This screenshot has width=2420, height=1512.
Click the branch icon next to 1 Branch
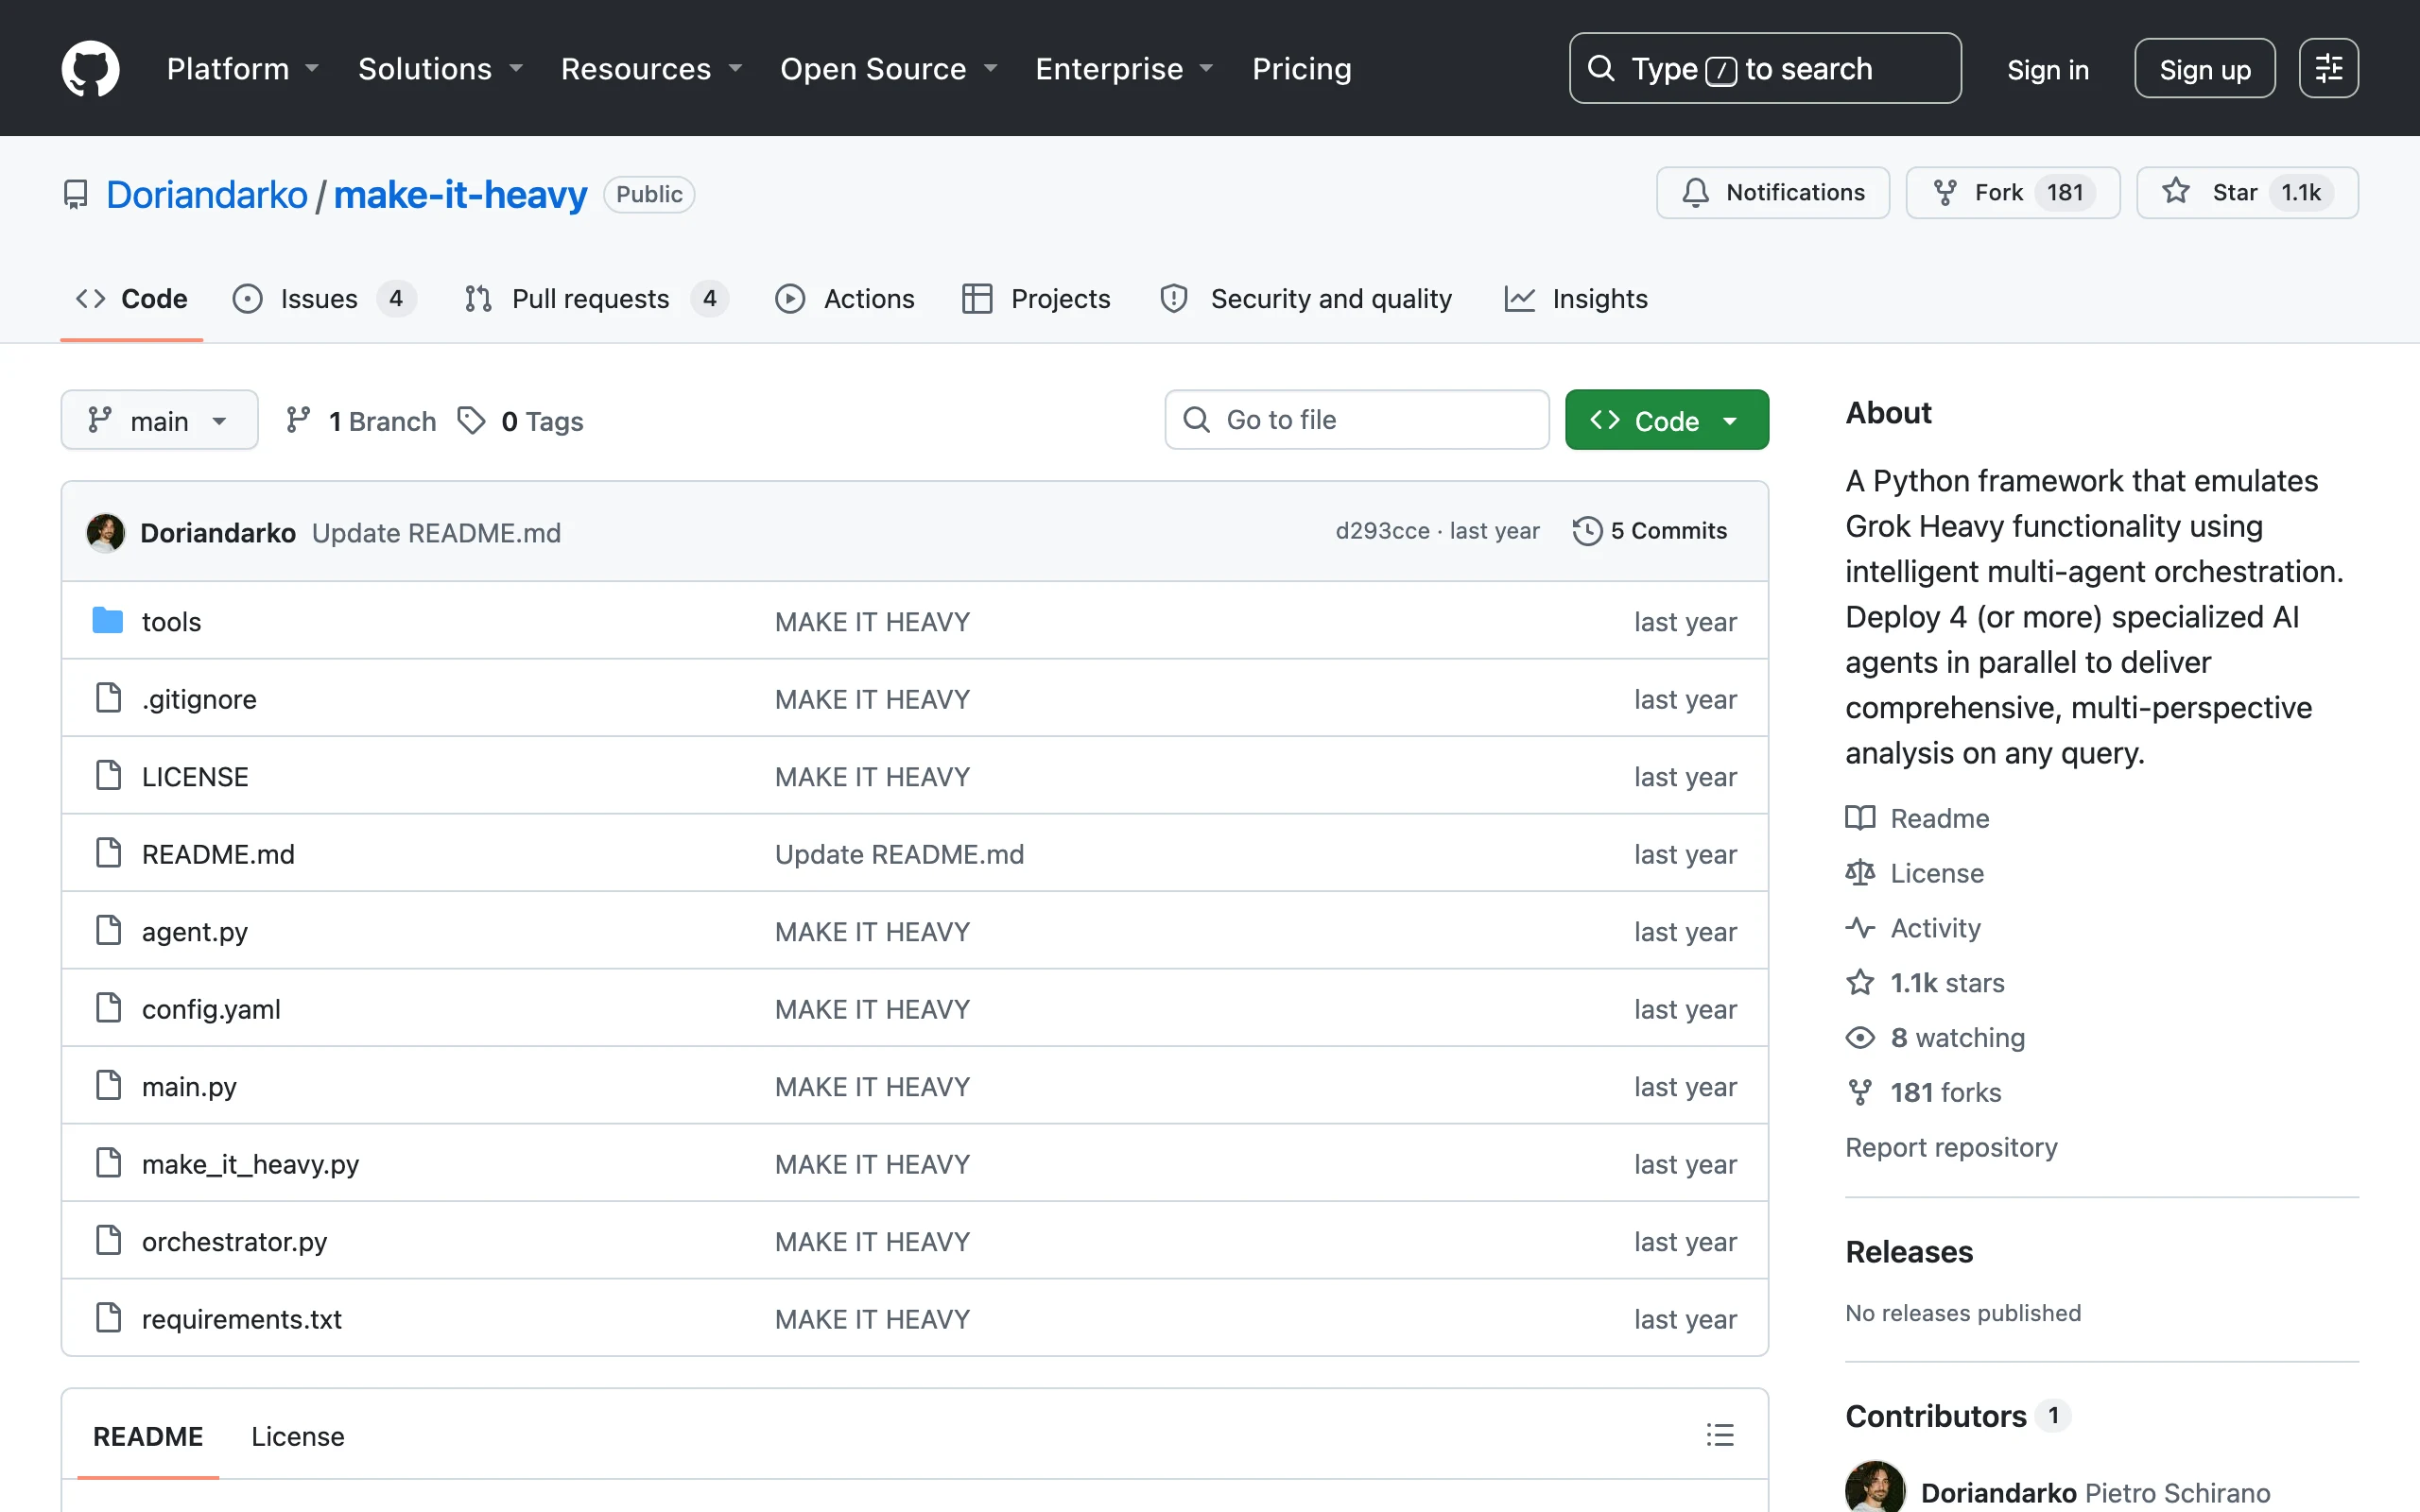pos(298,420)
